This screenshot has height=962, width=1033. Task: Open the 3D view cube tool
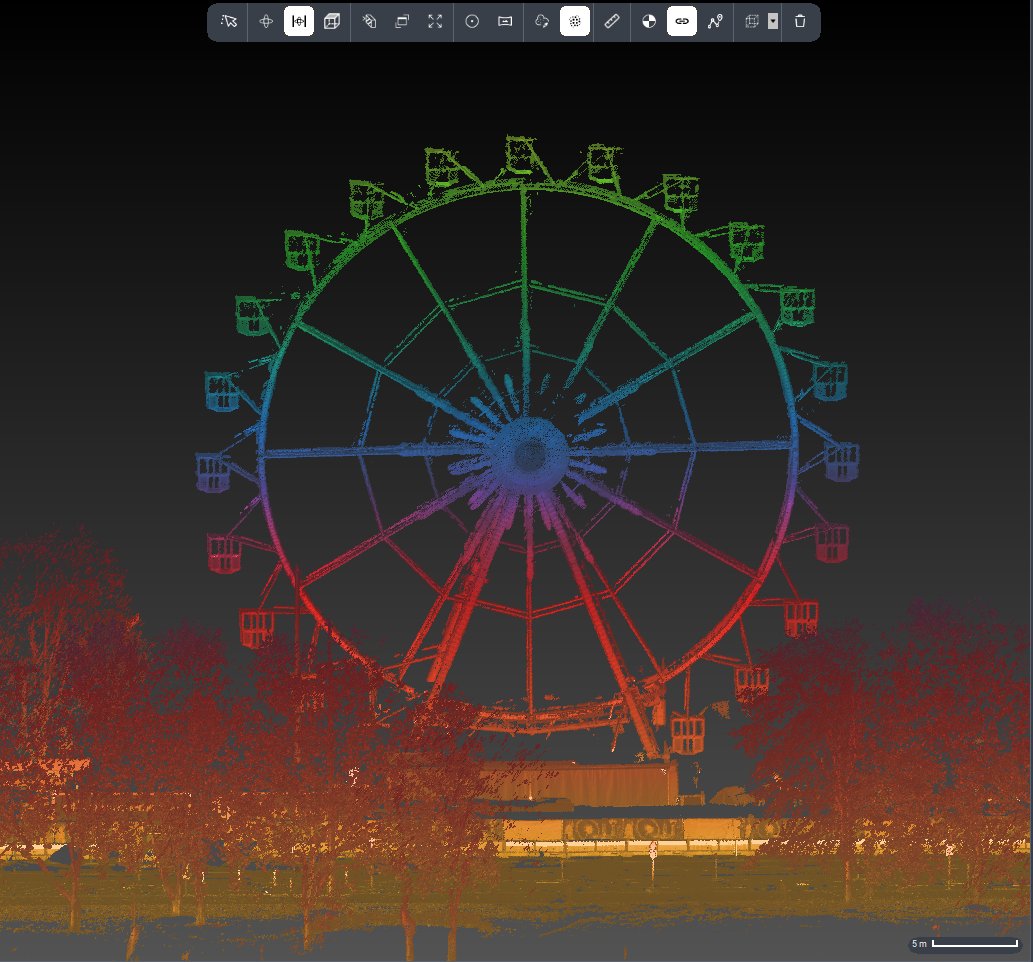tap(330, 21)
